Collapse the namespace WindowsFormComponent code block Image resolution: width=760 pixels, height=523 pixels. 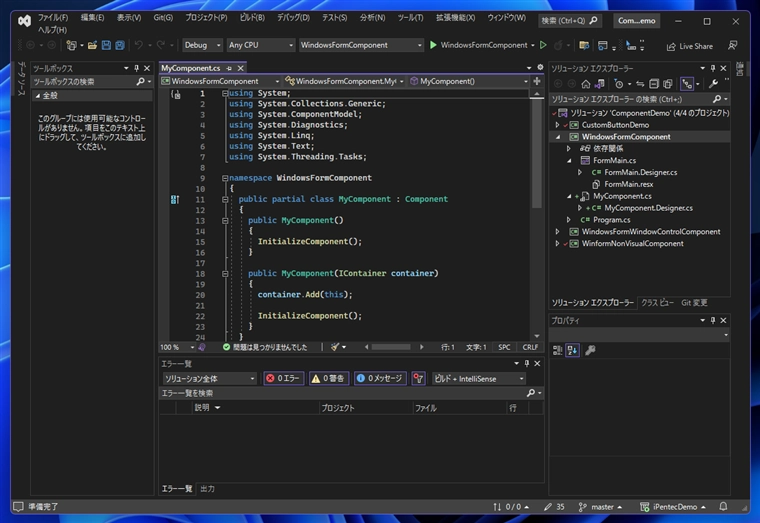coord(225,178)
